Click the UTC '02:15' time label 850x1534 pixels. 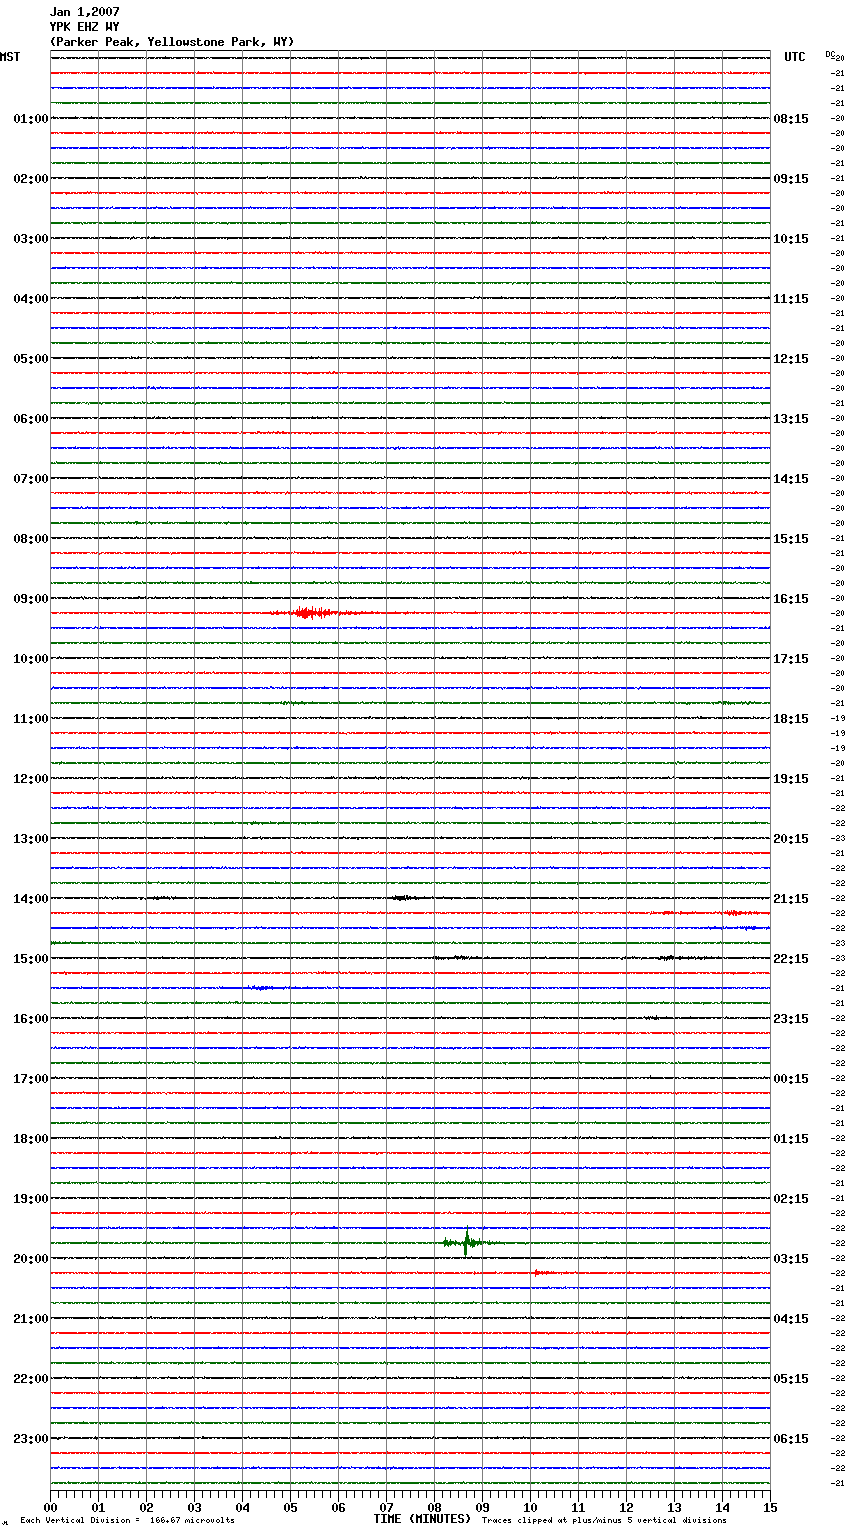pos(791,1199)
